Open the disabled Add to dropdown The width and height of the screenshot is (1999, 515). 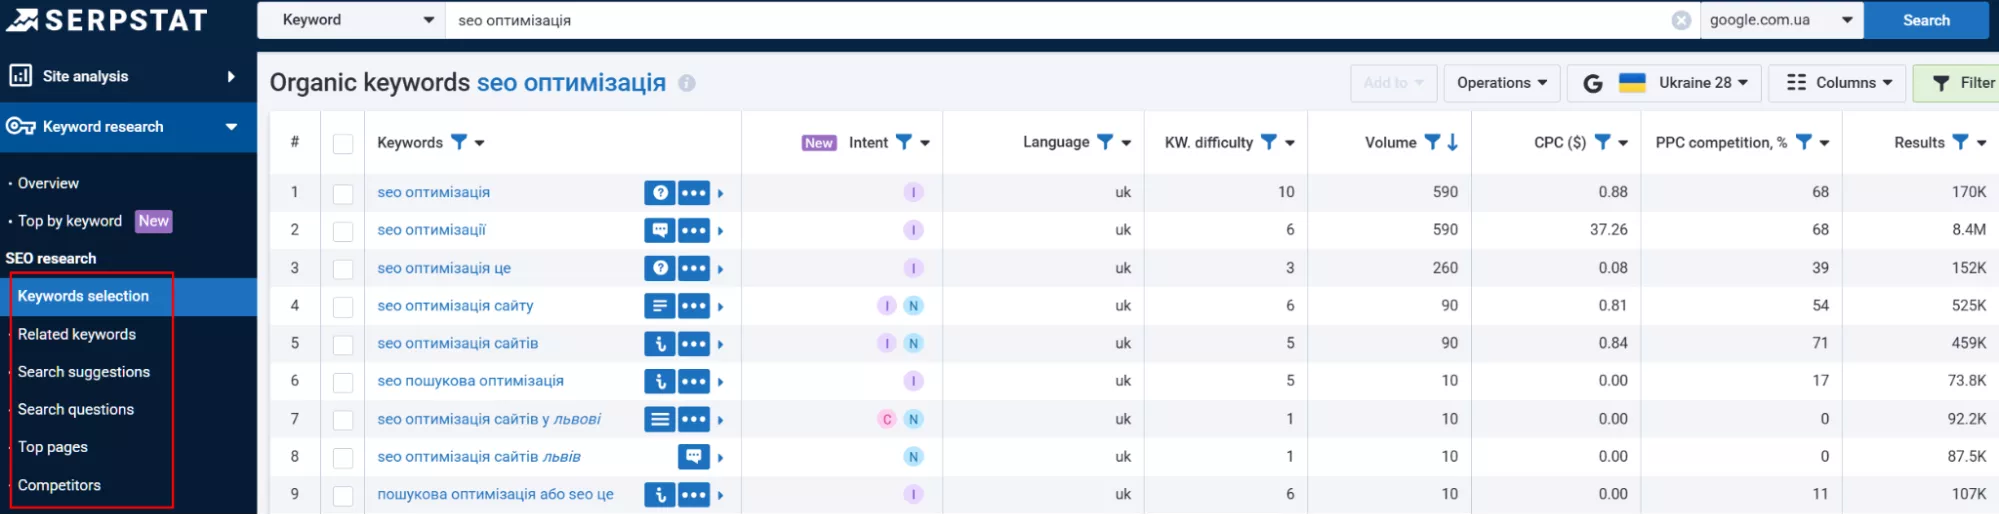pyautogui.click(x=1394, y=83)
